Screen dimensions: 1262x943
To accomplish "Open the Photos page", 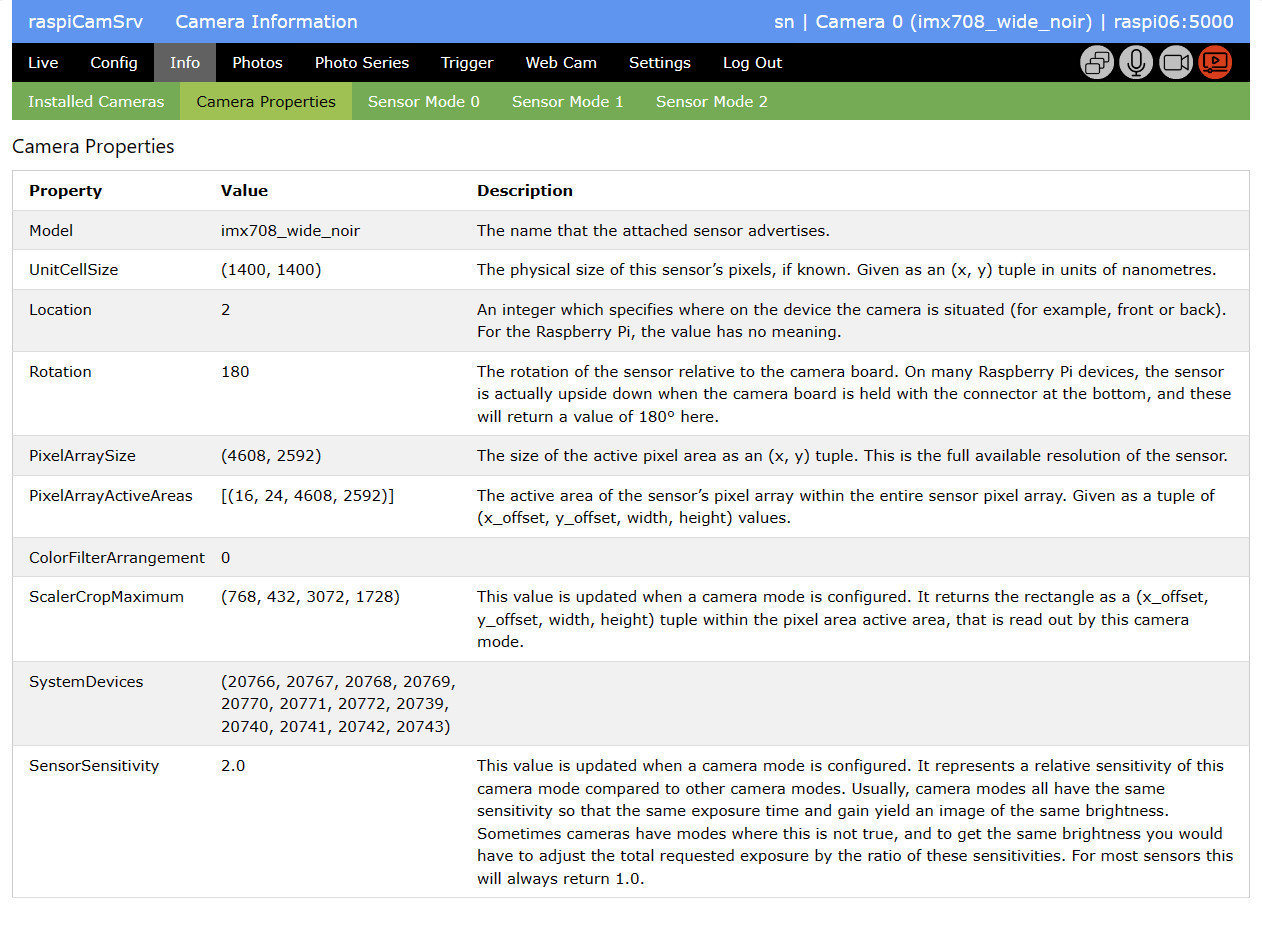I will click(257, 63).
